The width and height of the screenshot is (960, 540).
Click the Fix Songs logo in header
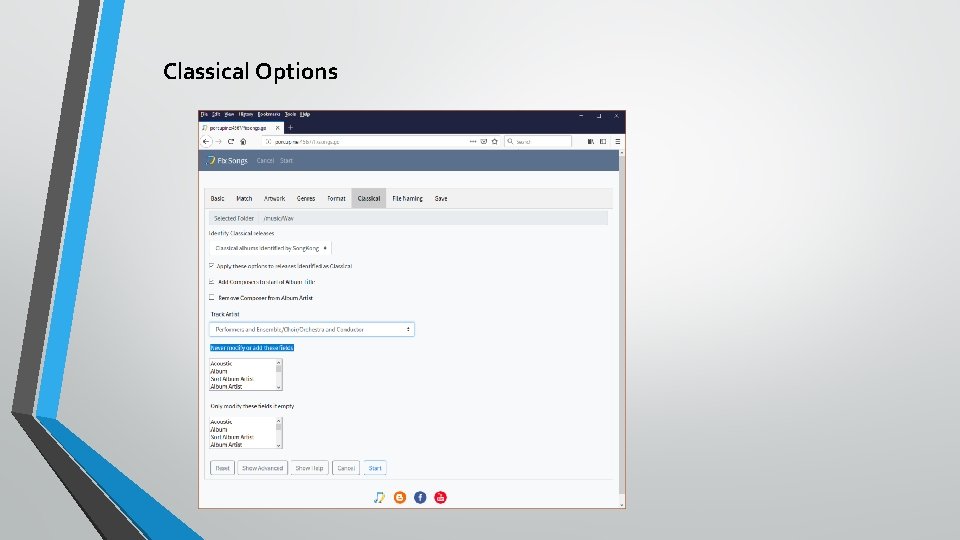tap(227, 160)
